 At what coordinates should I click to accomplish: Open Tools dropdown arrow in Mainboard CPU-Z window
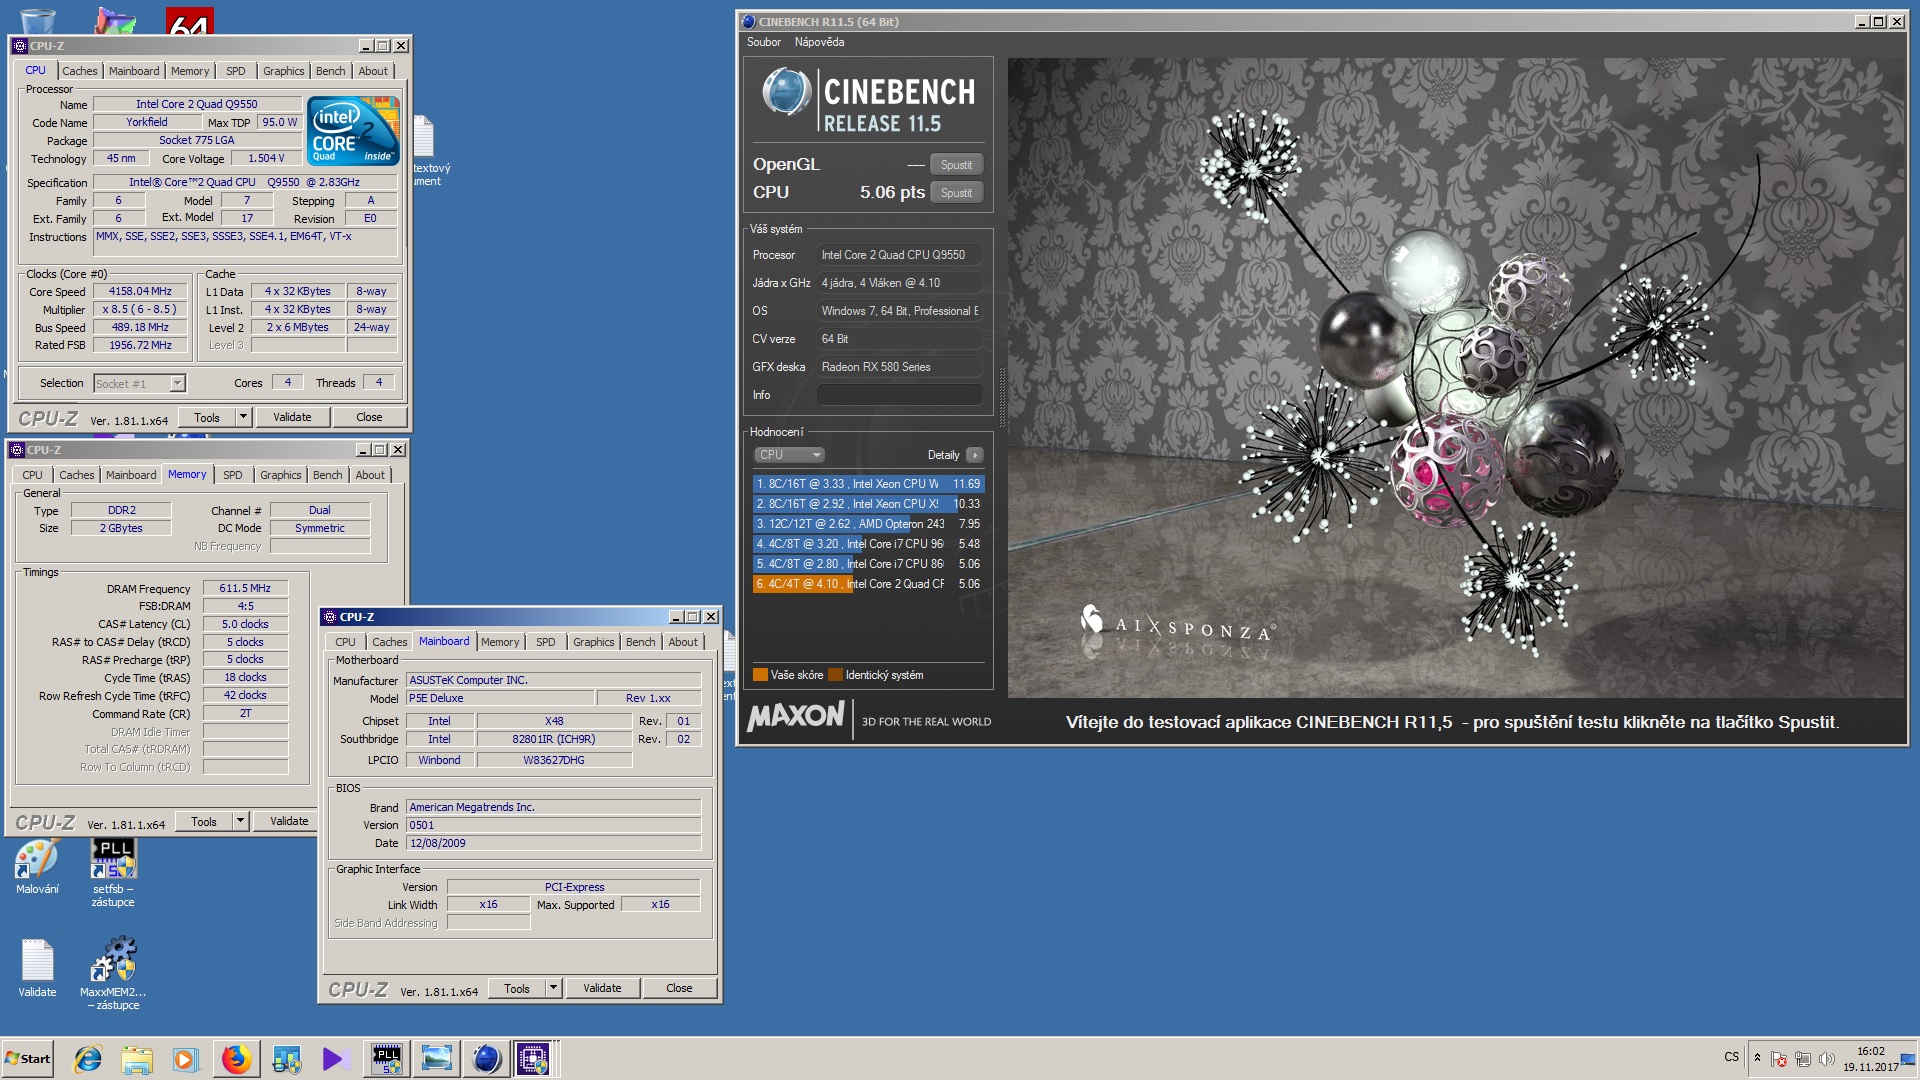[x=553, y=988]
